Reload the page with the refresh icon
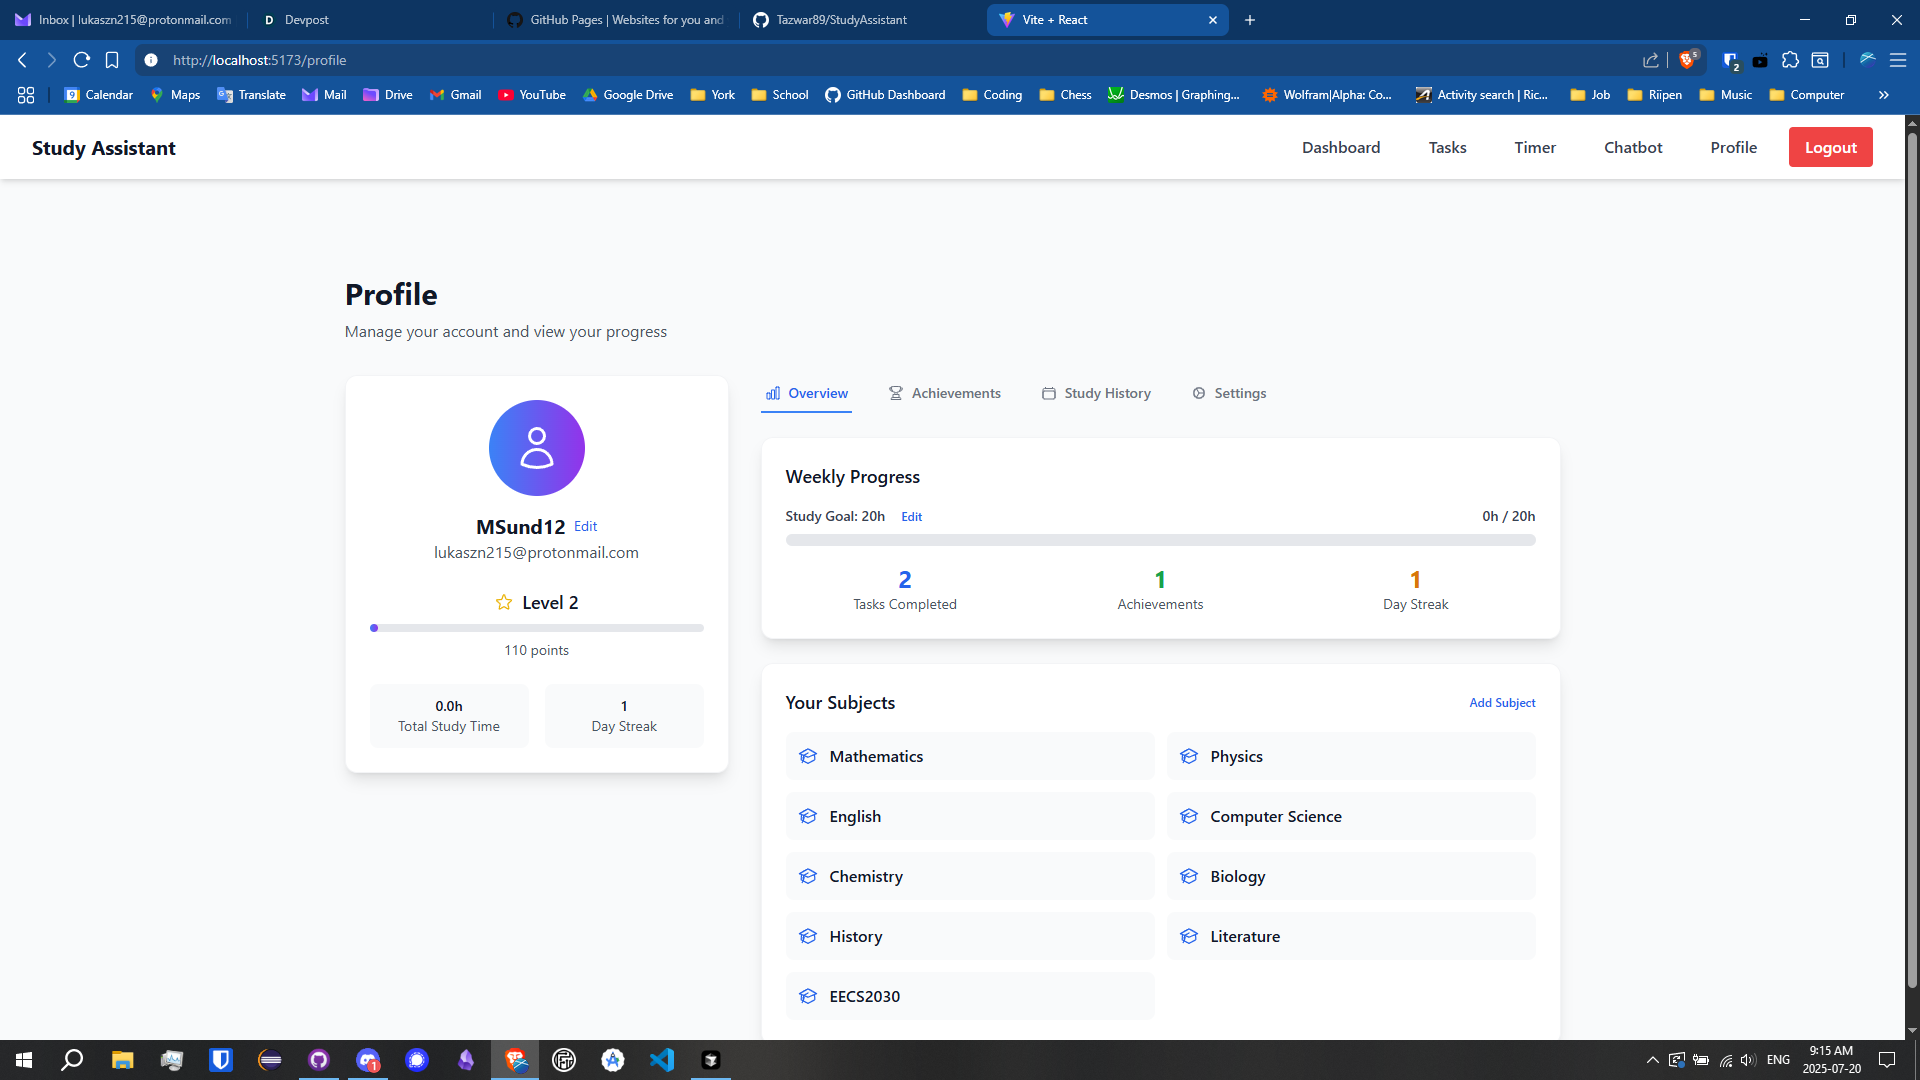This screenshot has width=1920, height=1080. (82, 60)
